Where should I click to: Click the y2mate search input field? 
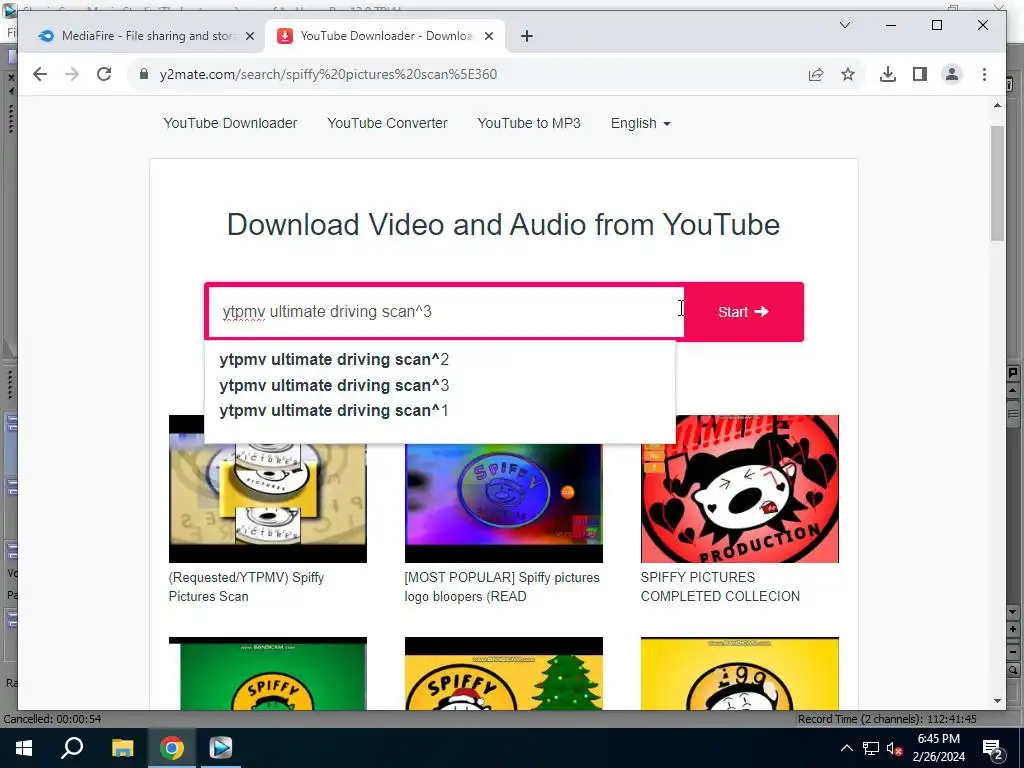coord(445,312)
